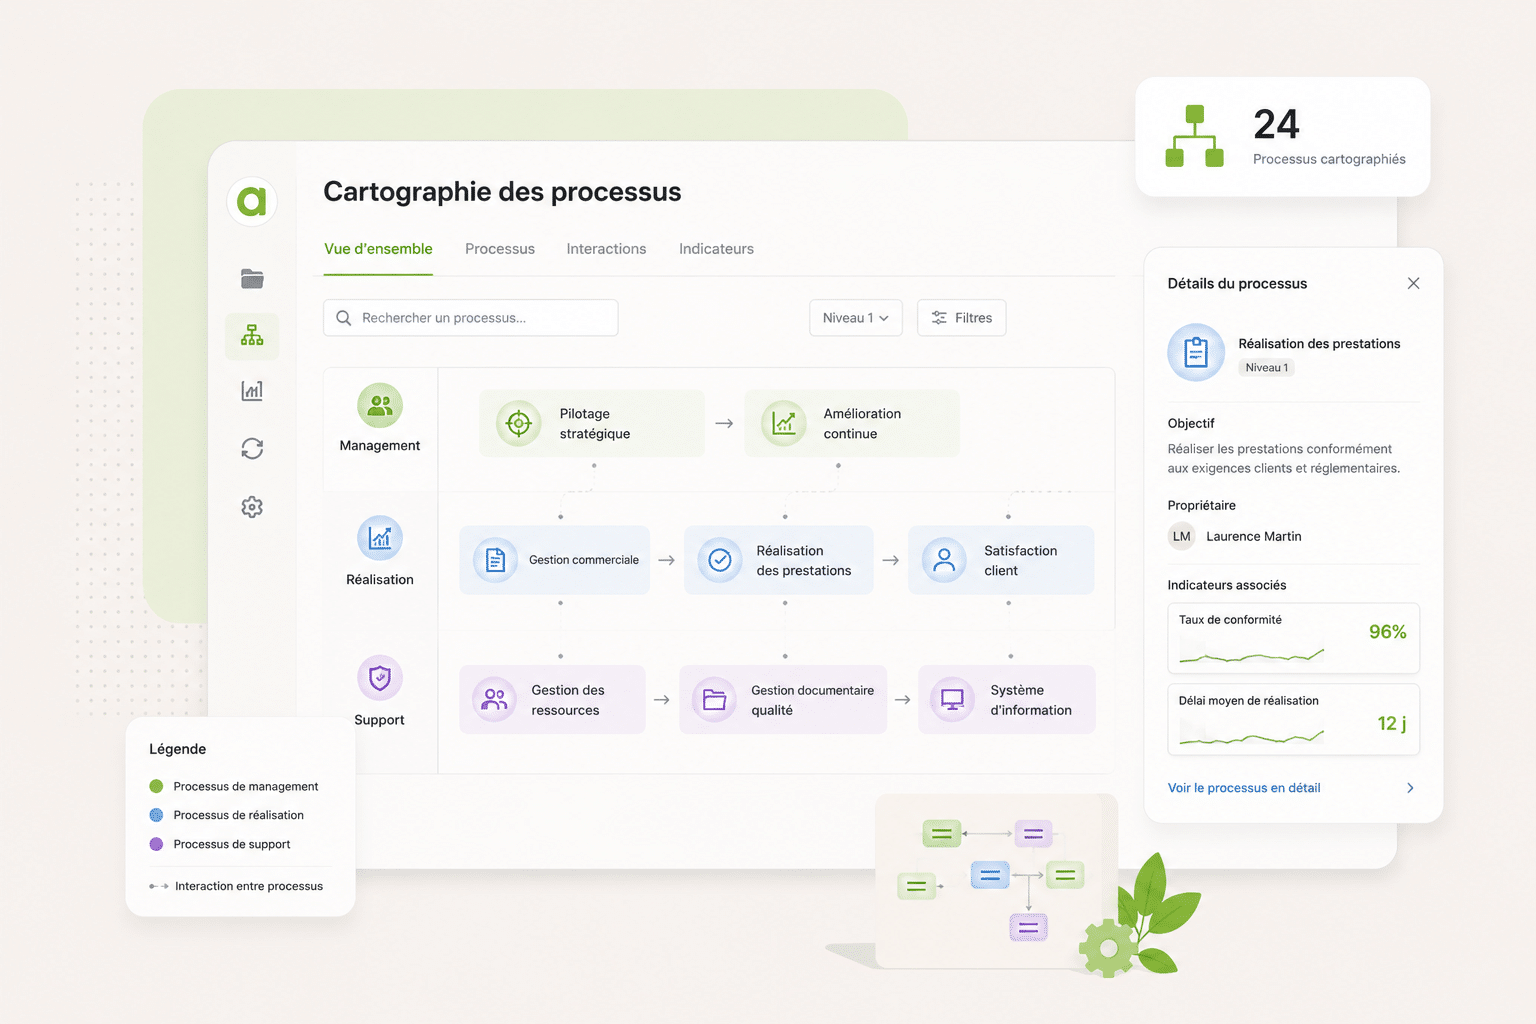Open the Gestion documentaire qualité folder icon

(714, 700)
